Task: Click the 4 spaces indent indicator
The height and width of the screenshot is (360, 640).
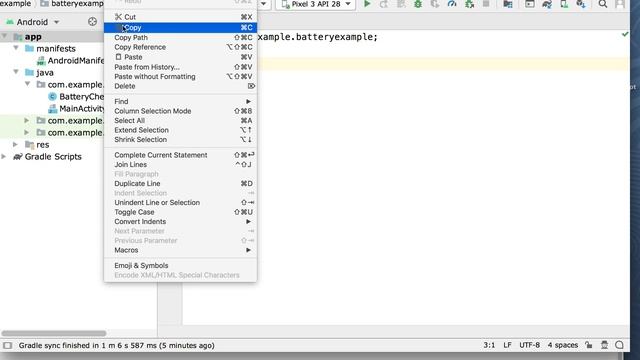Action: pos(563,345)
